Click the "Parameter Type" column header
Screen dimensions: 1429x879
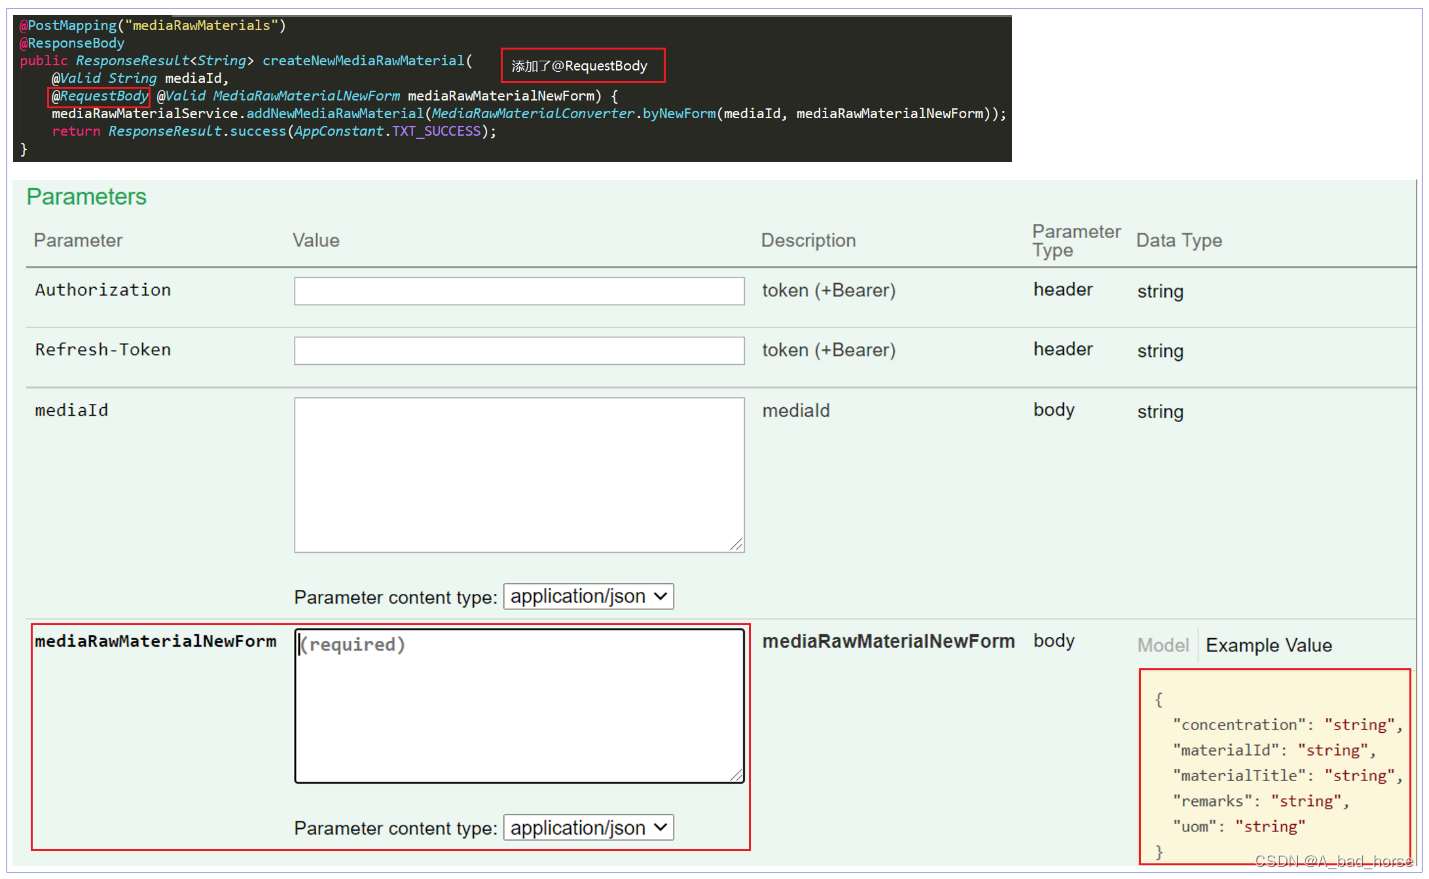tap(1076, 241)
